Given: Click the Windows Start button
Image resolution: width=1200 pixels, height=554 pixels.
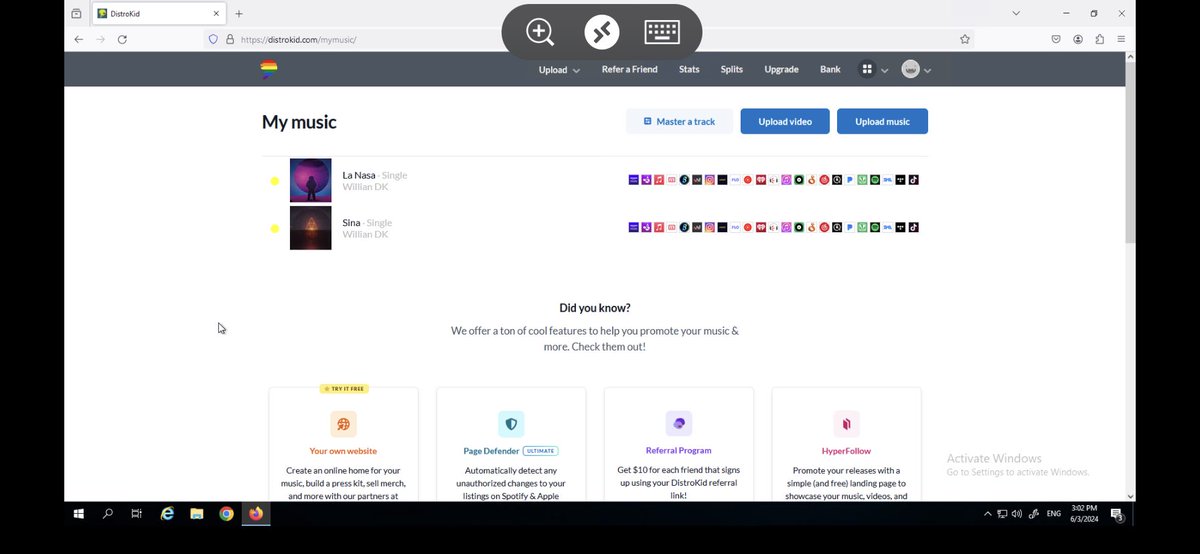Looking at the screenshot, I should click(x=78, y=514).
